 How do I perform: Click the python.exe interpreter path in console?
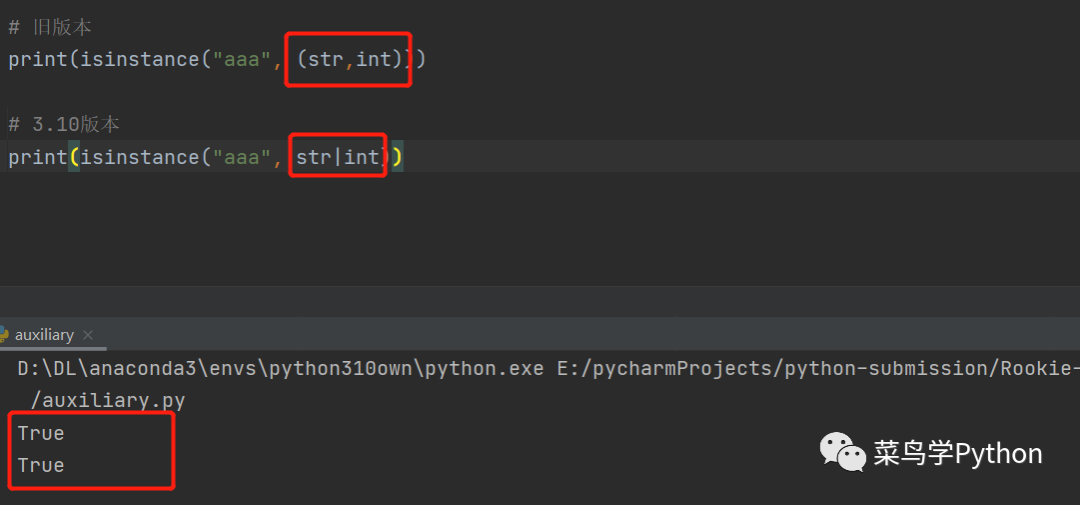280,369
